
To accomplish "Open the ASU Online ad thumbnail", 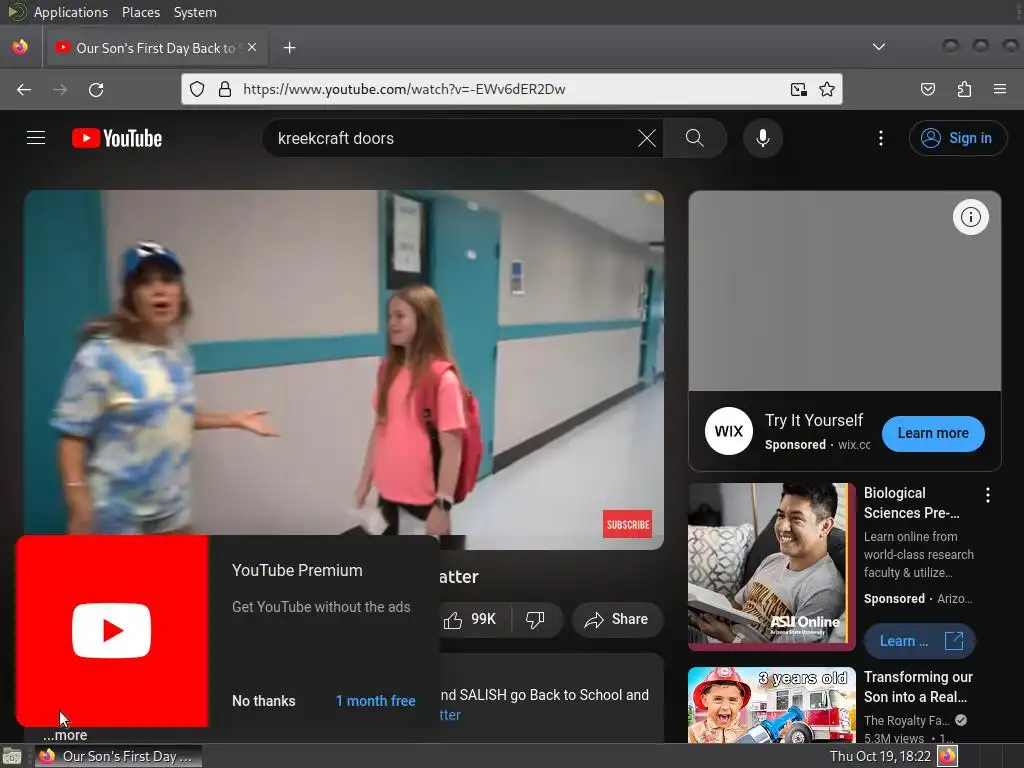I will click(772, 567).
